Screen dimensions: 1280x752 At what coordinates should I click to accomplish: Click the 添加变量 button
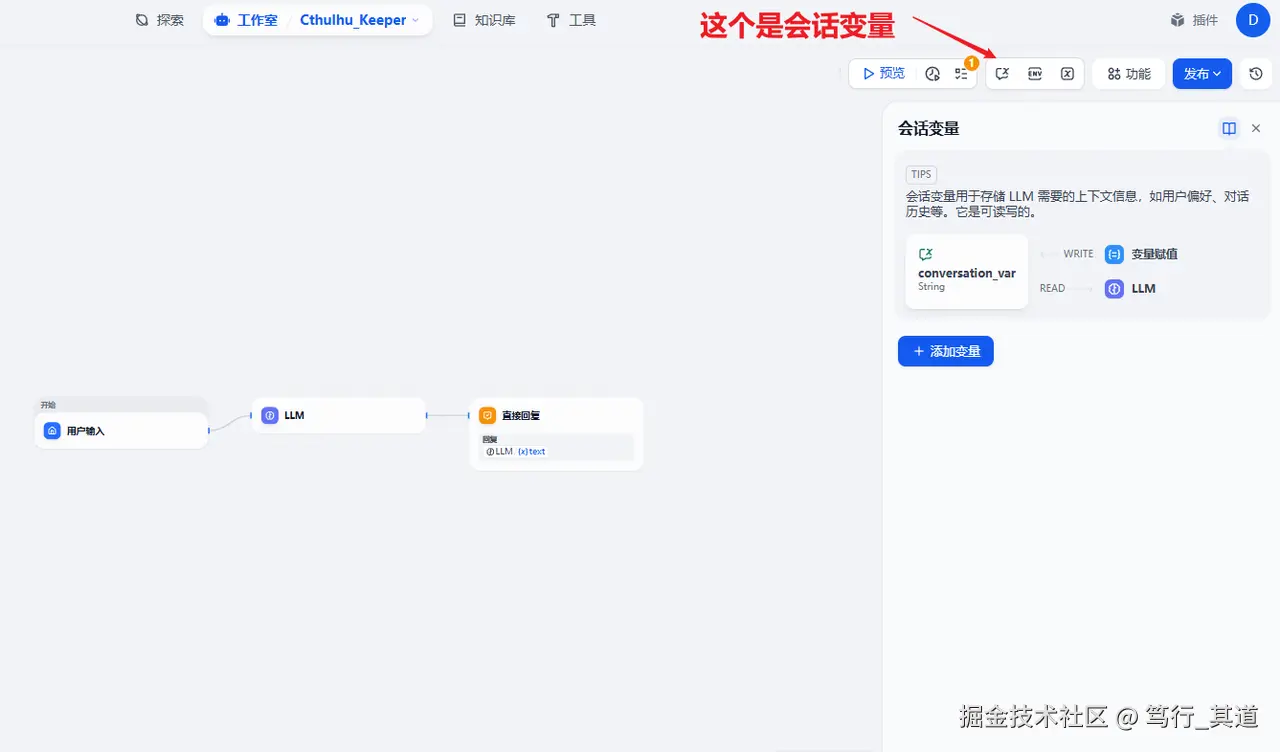coord(946,351)
